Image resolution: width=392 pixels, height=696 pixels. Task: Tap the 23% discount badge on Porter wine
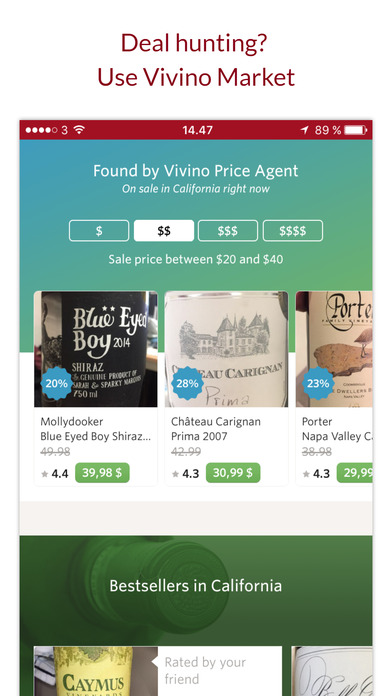point(318,383)
